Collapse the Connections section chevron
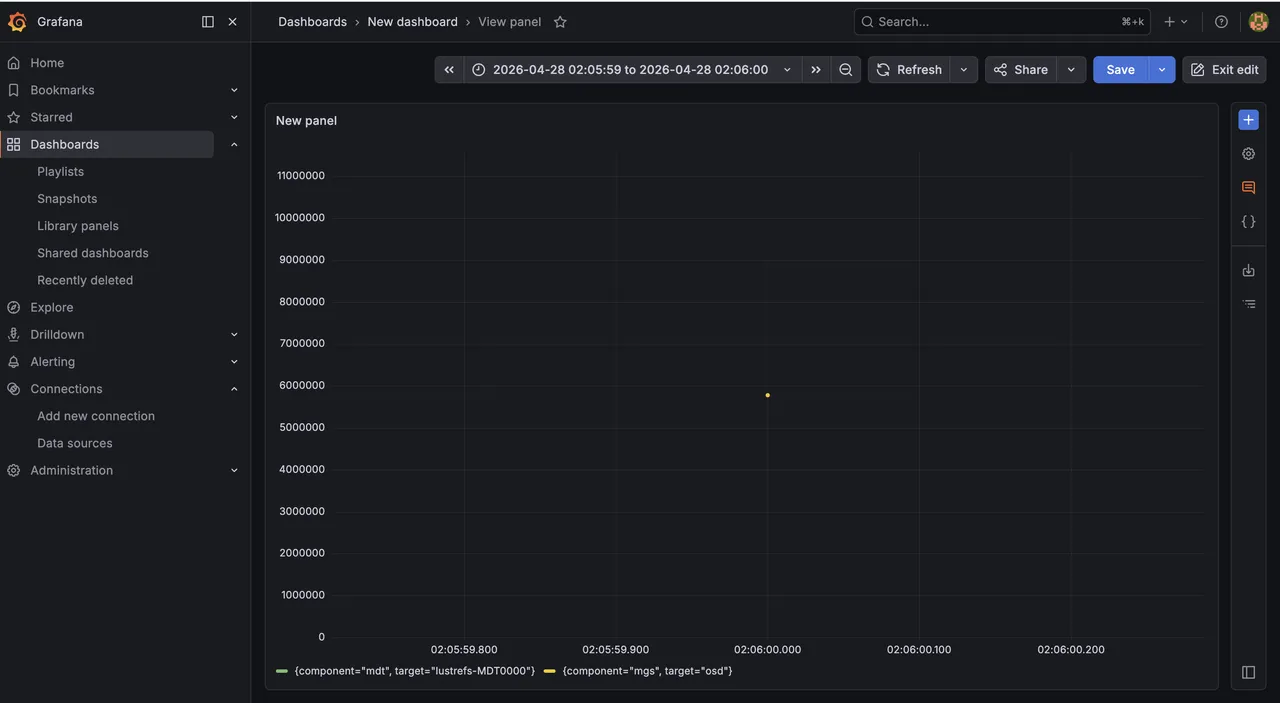1280x703 pixels. point(234,389)
